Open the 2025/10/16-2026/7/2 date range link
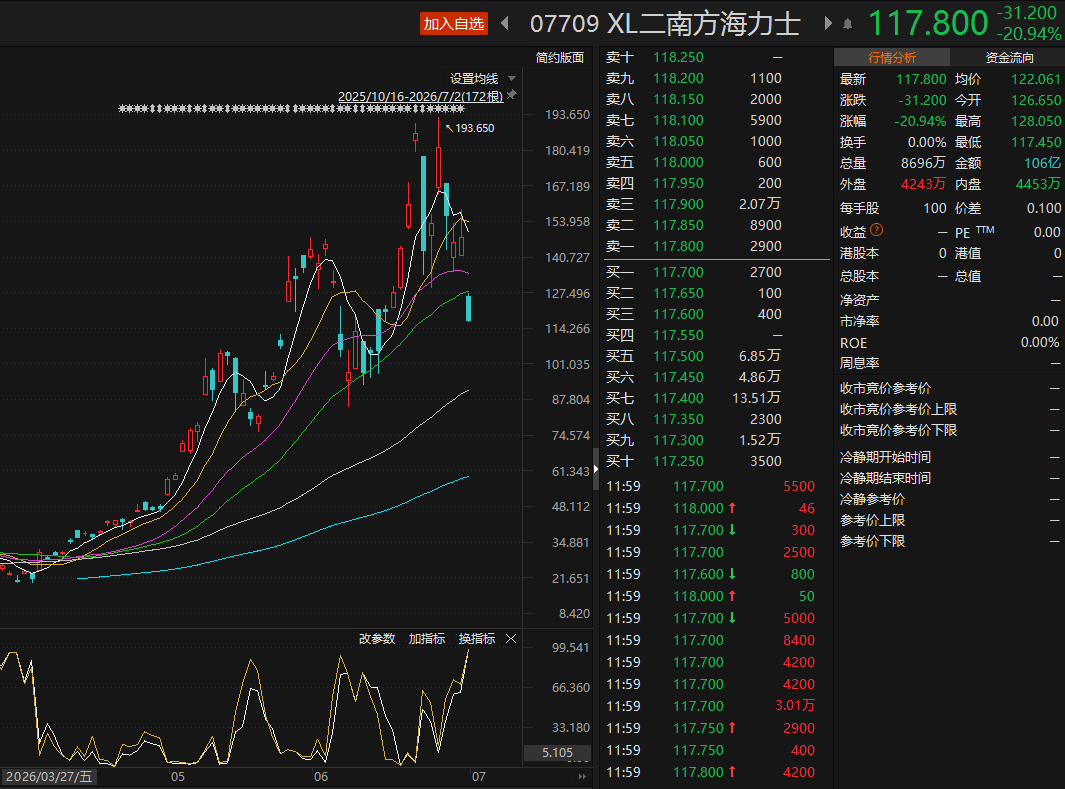1065x789 pixels. coord(420,96)
